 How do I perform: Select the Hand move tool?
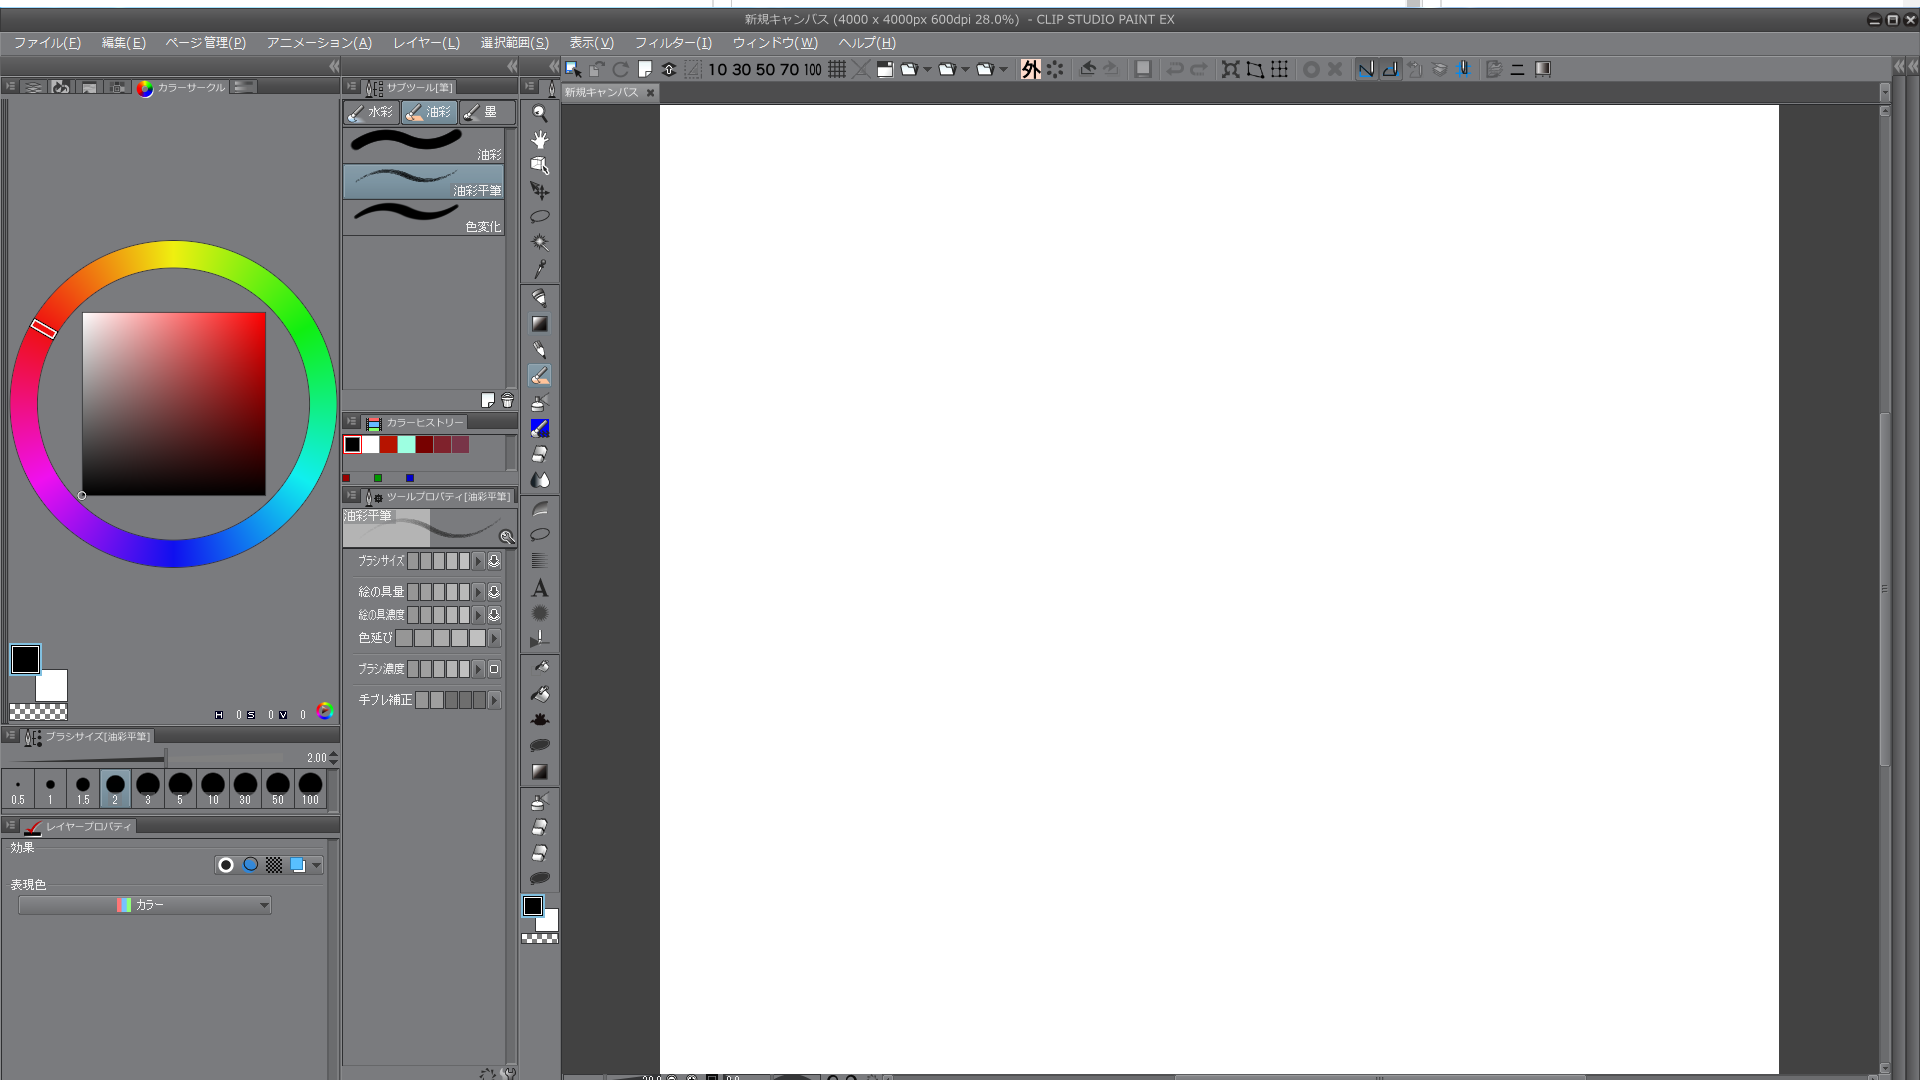pos(540,139)
